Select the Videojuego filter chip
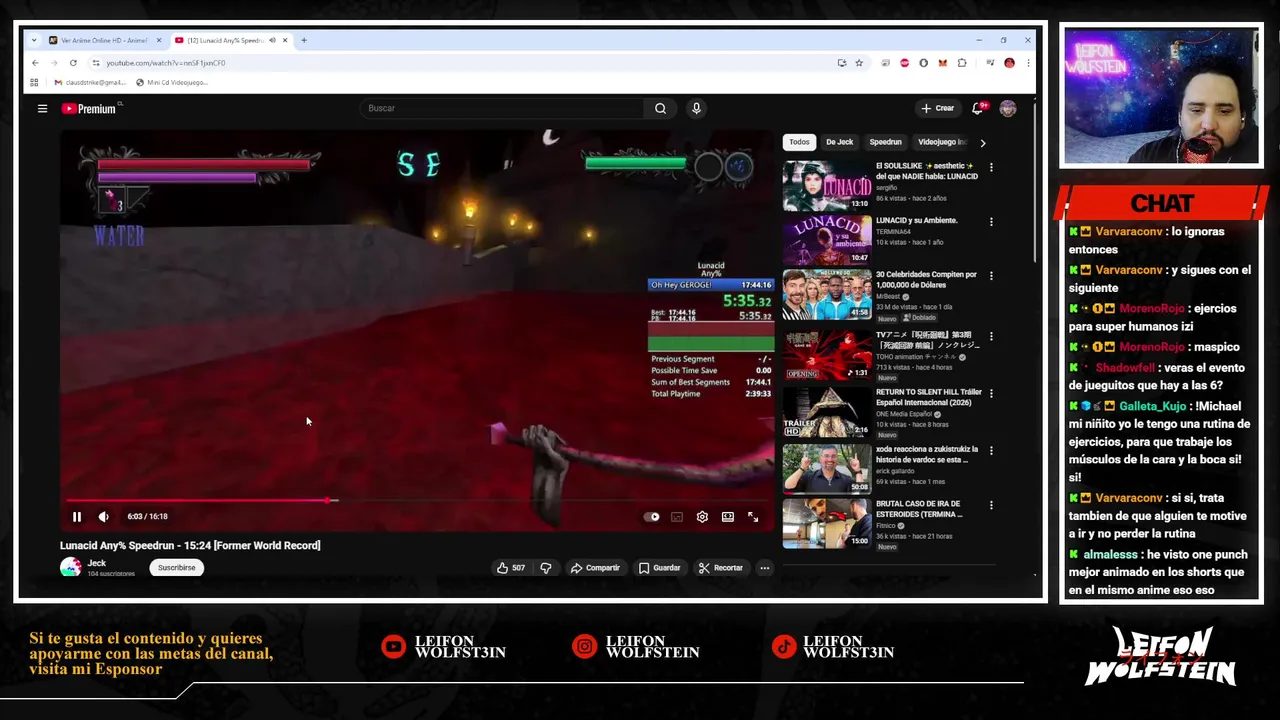This screenshot has width=1280, height=720. click(941, 142)
